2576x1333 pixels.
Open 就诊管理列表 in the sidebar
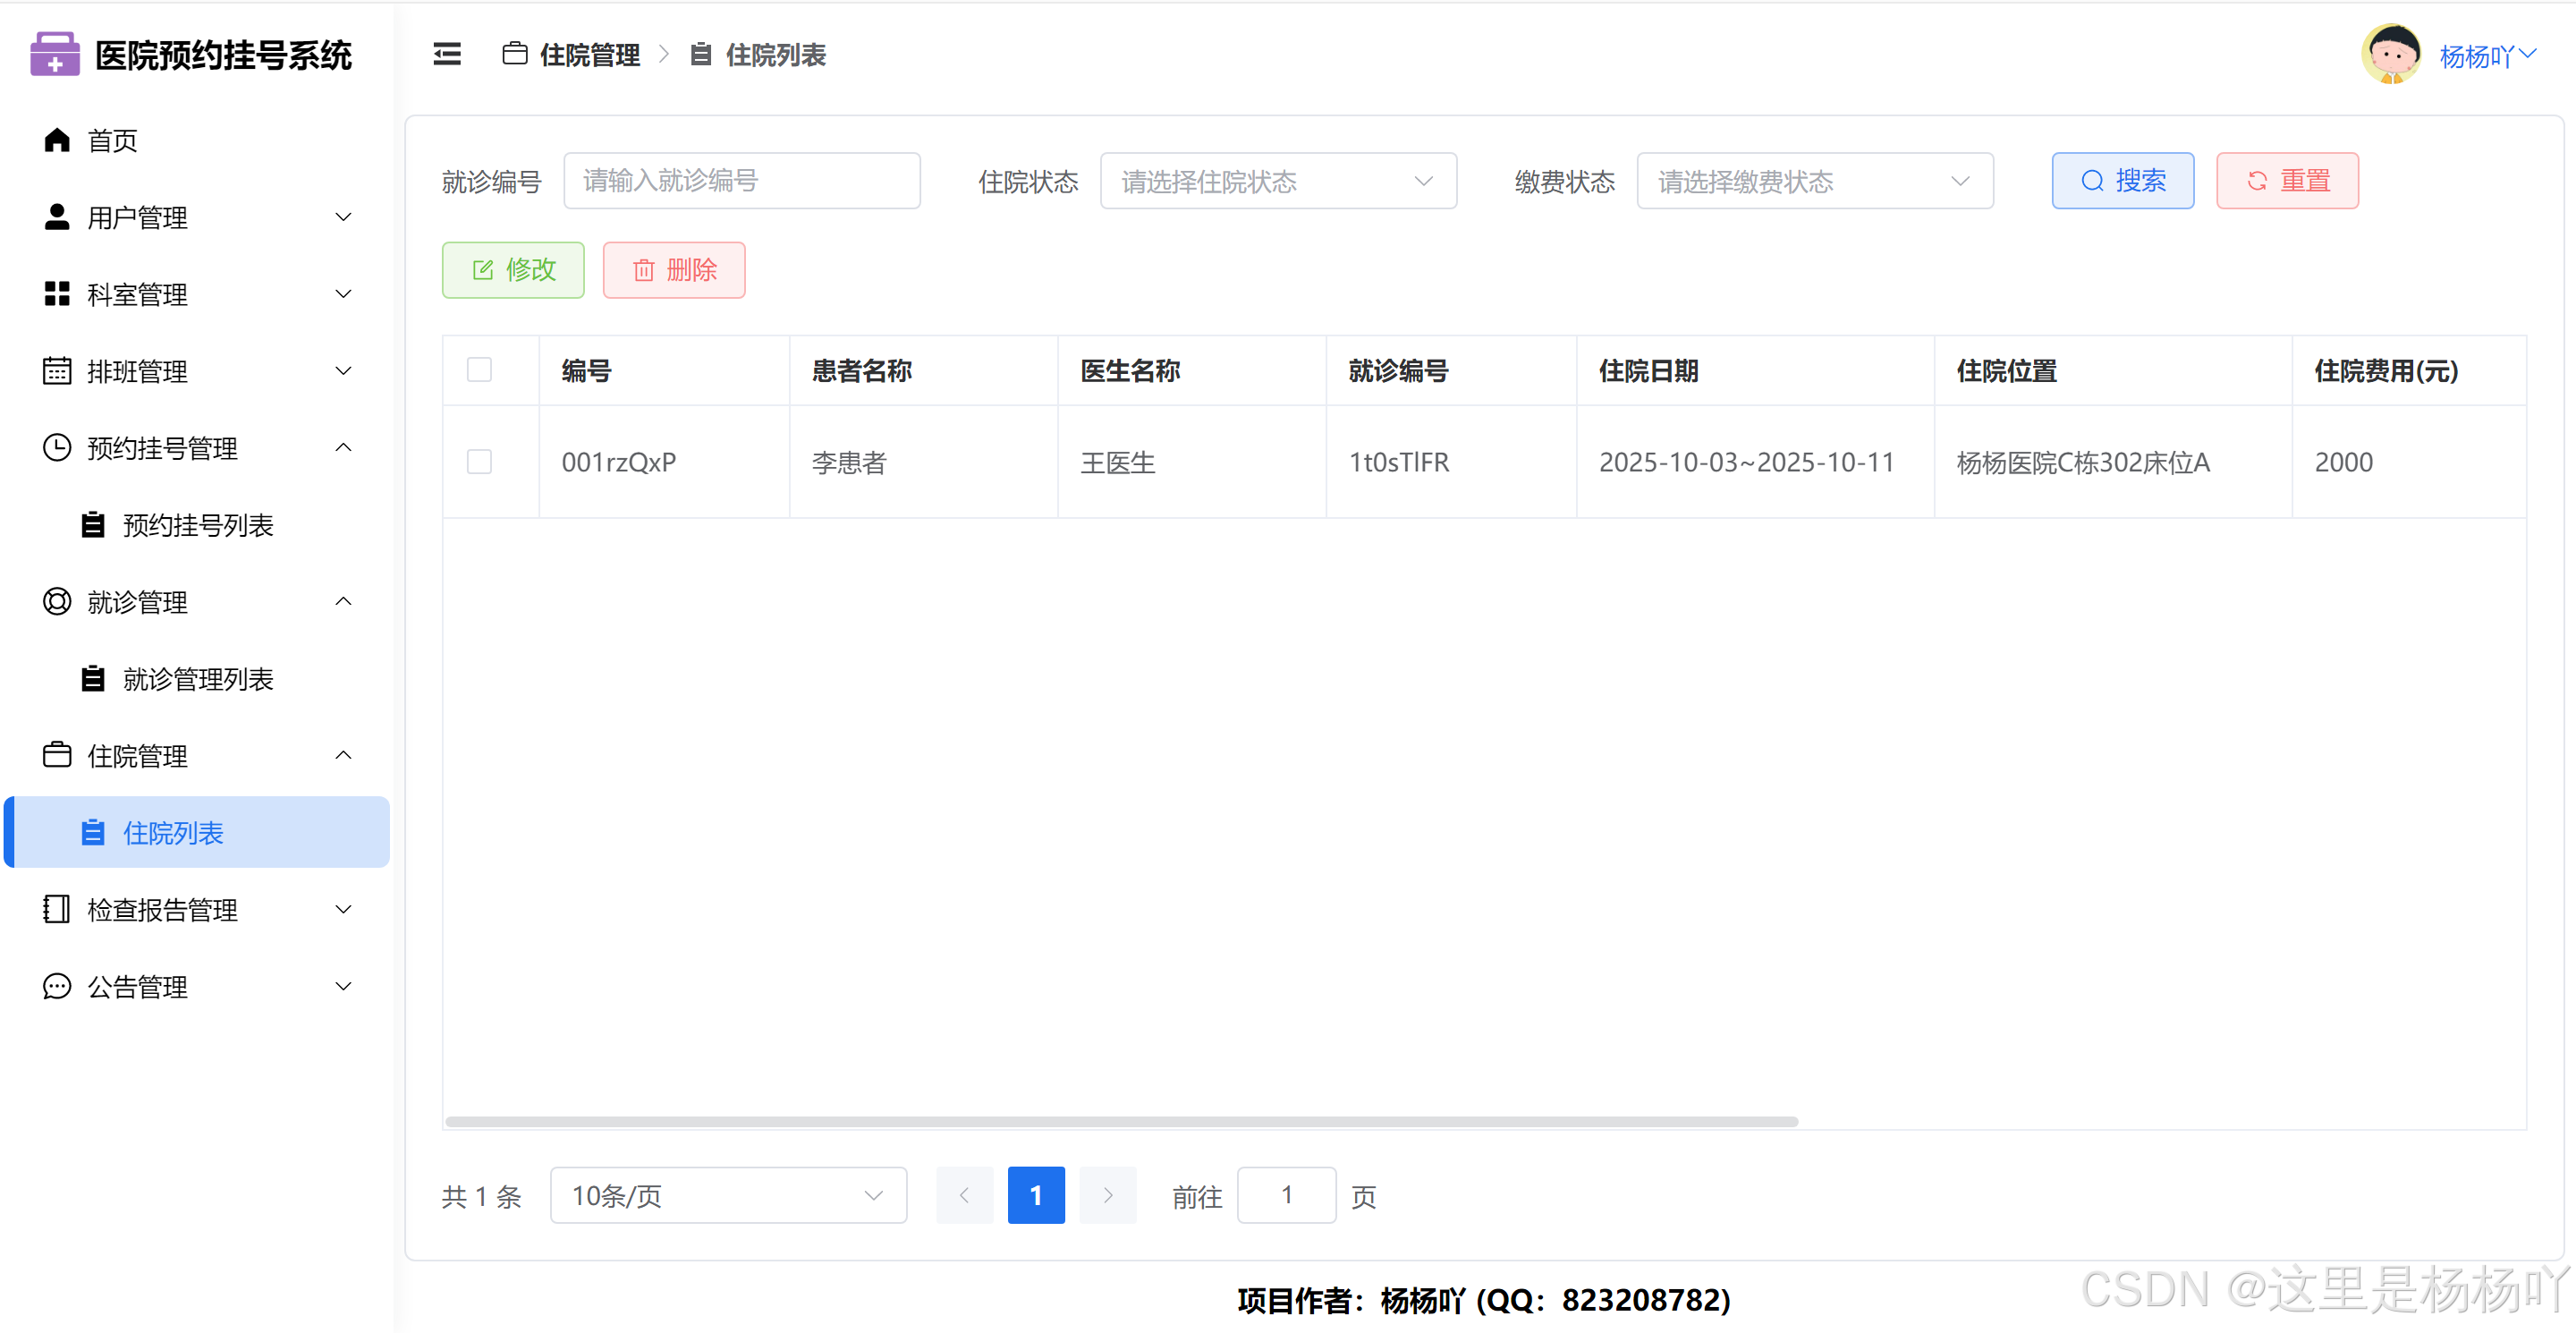tap(197, 679)
